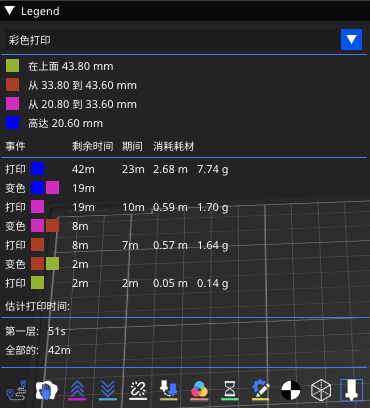Click magenta swatch in 变色 19m row
370x408 pixels.
tap(52, 188)
